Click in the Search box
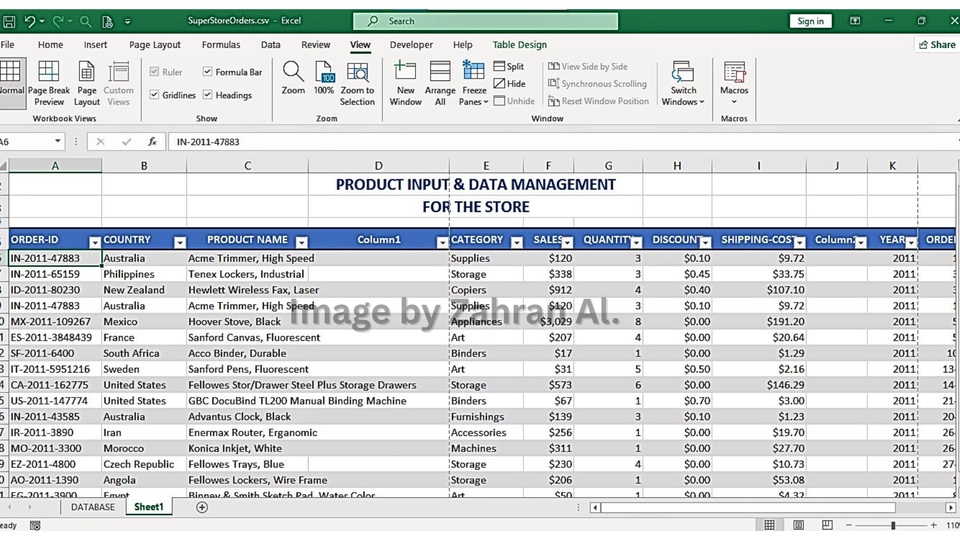The height and width of the screenshot is (540, 960). tap(485, 21)
